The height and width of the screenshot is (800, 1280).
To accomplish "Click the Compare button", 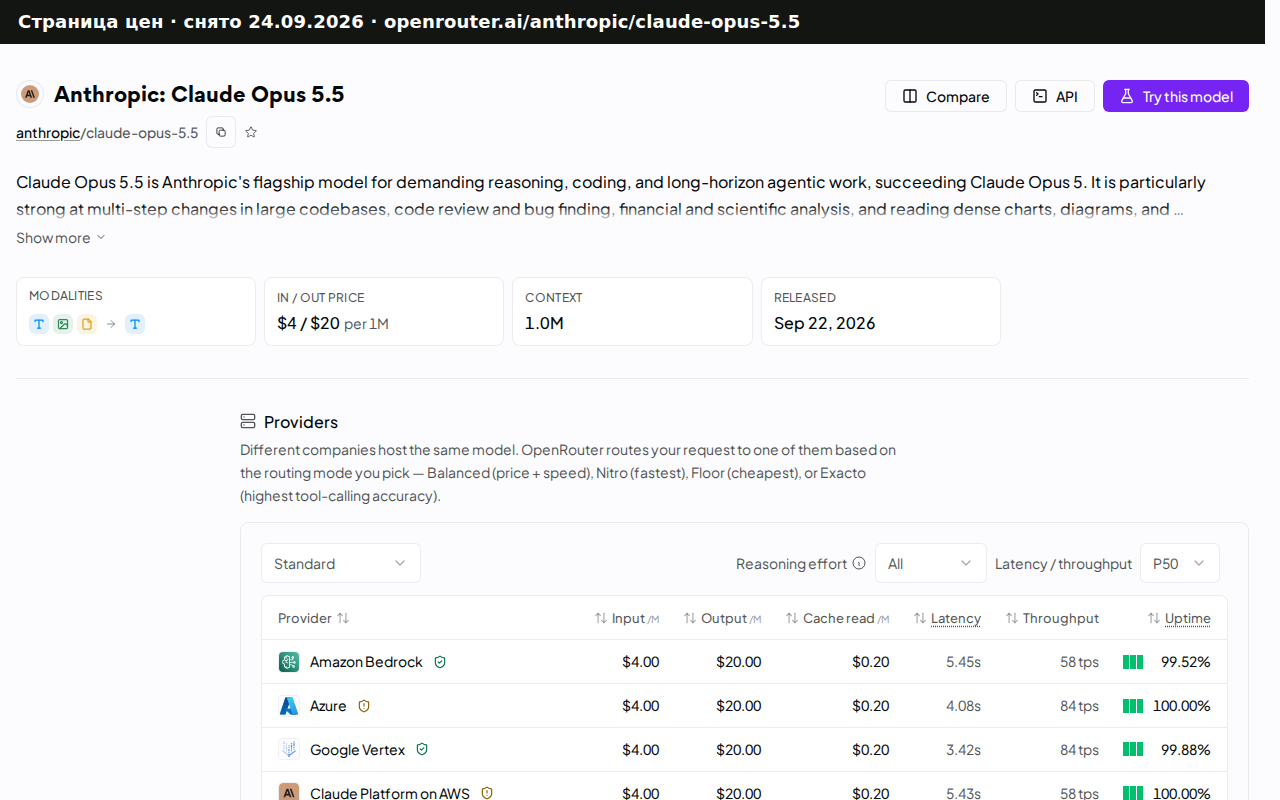I will [x=946, y=96].
